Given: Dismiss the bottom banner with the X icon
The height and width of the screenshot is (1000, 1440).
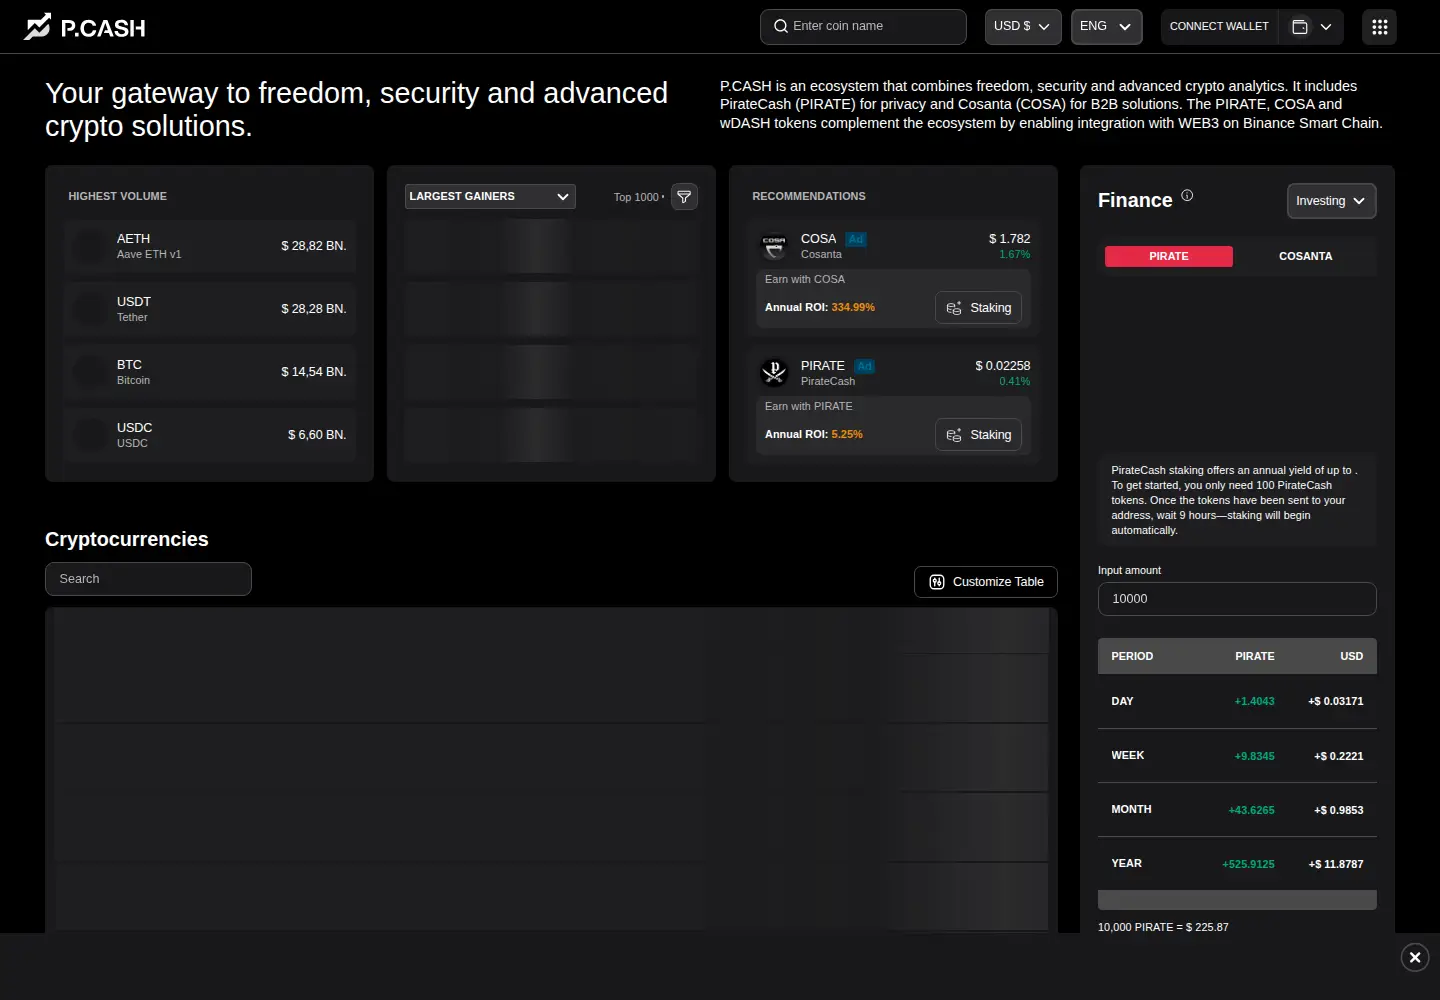Looking at the screenshot, I should (1415, 957).
